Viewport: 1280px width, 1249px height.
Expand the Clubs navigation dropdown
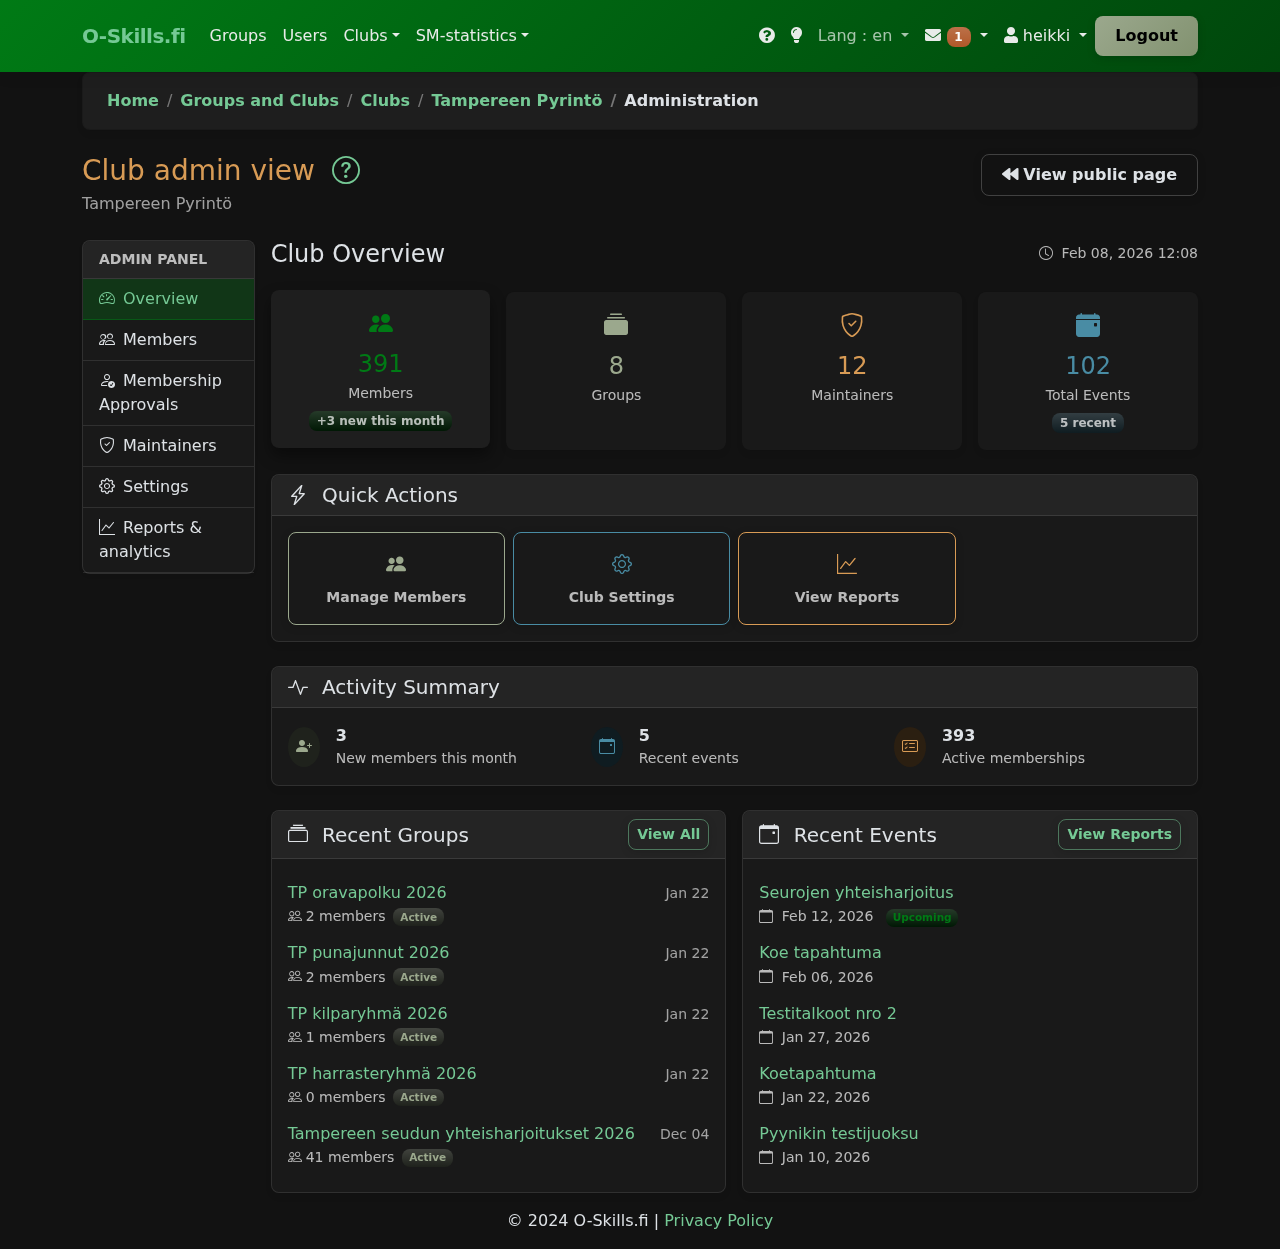371,35
